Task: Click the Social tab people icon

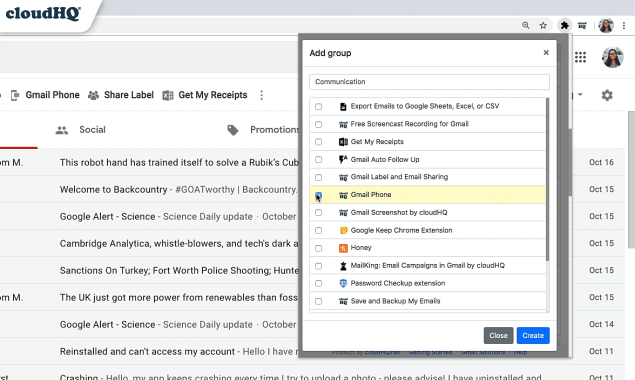Action: (62, 130)
